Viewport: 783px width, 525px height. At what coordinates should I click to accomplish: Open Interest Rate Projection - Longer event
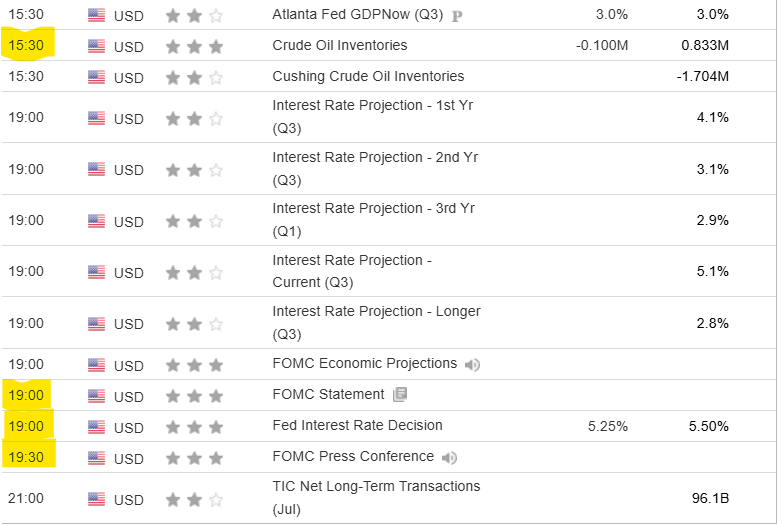tap(376, 322)
